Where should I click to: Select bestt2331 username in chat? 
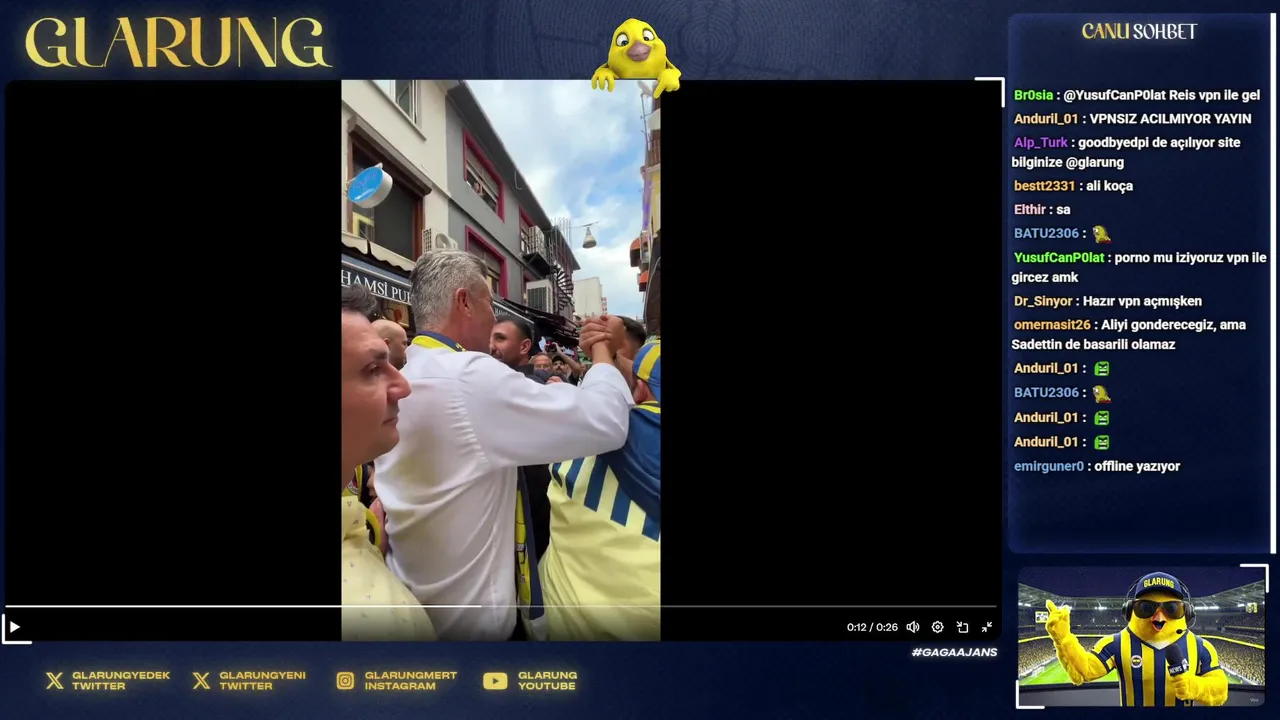1044,186
